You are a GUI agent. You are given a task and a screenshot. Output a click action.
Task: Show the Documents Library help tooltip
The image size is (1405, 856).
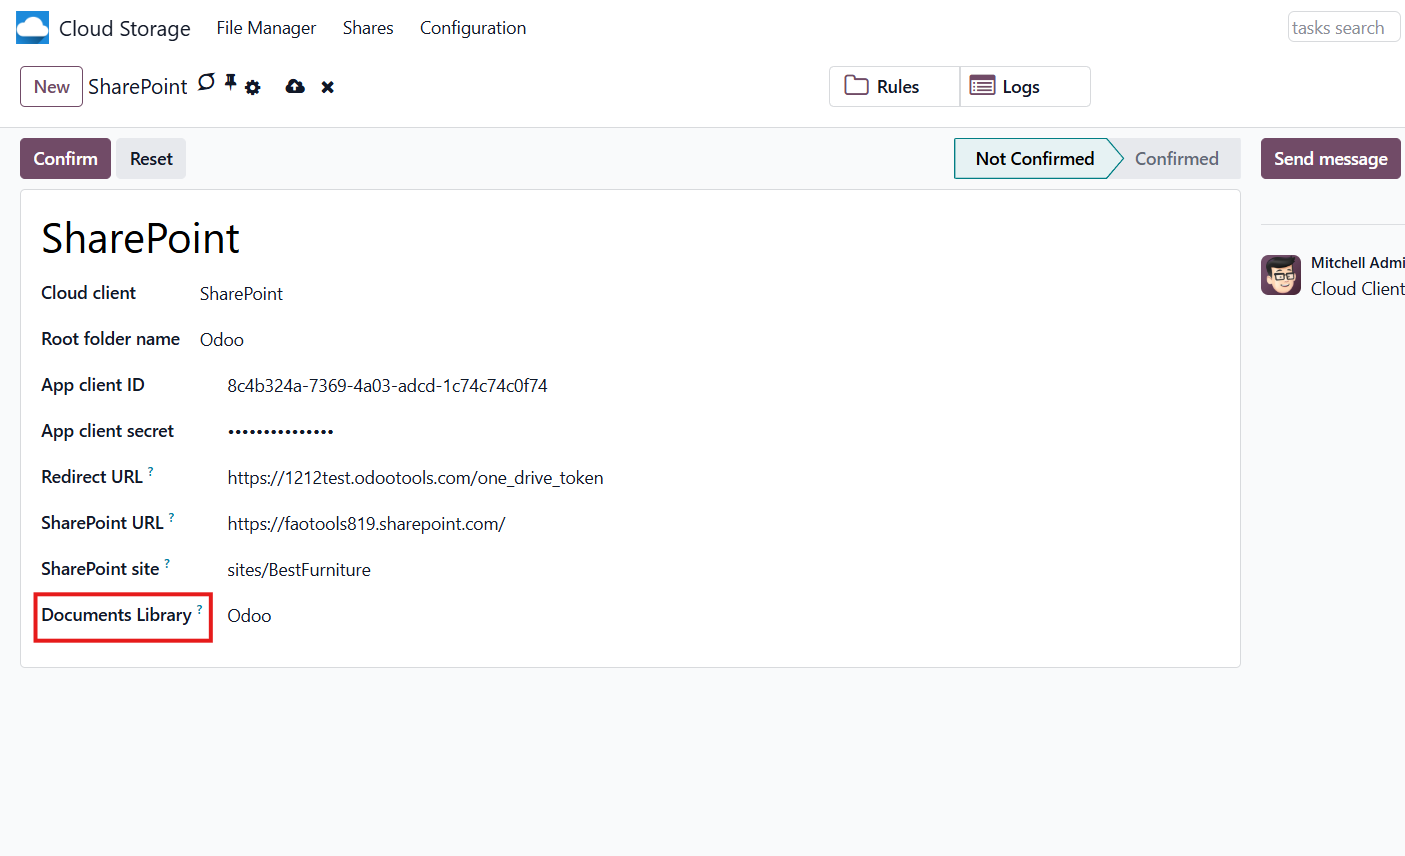point(199,609)
